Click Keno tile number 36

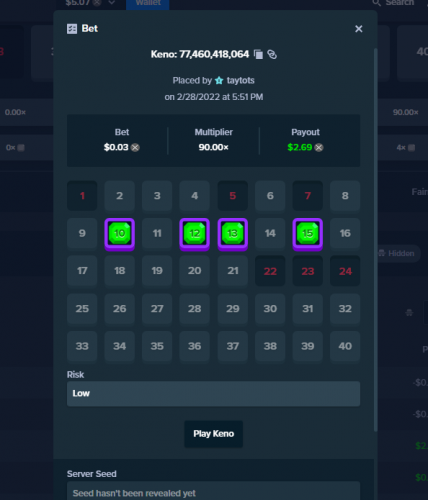(195, 346)
